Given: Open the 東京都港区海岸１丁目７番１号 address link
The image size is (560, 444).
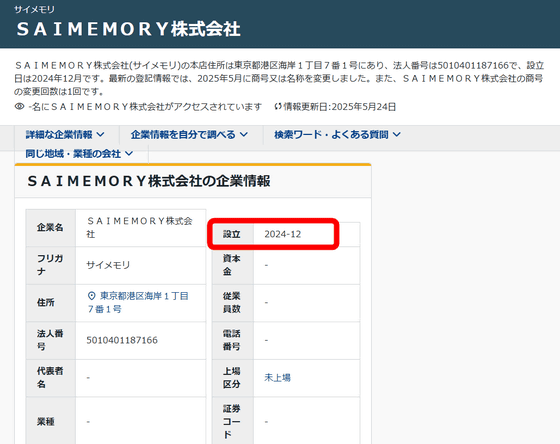Looking at the screenshot, I should (x=138, y=303).
